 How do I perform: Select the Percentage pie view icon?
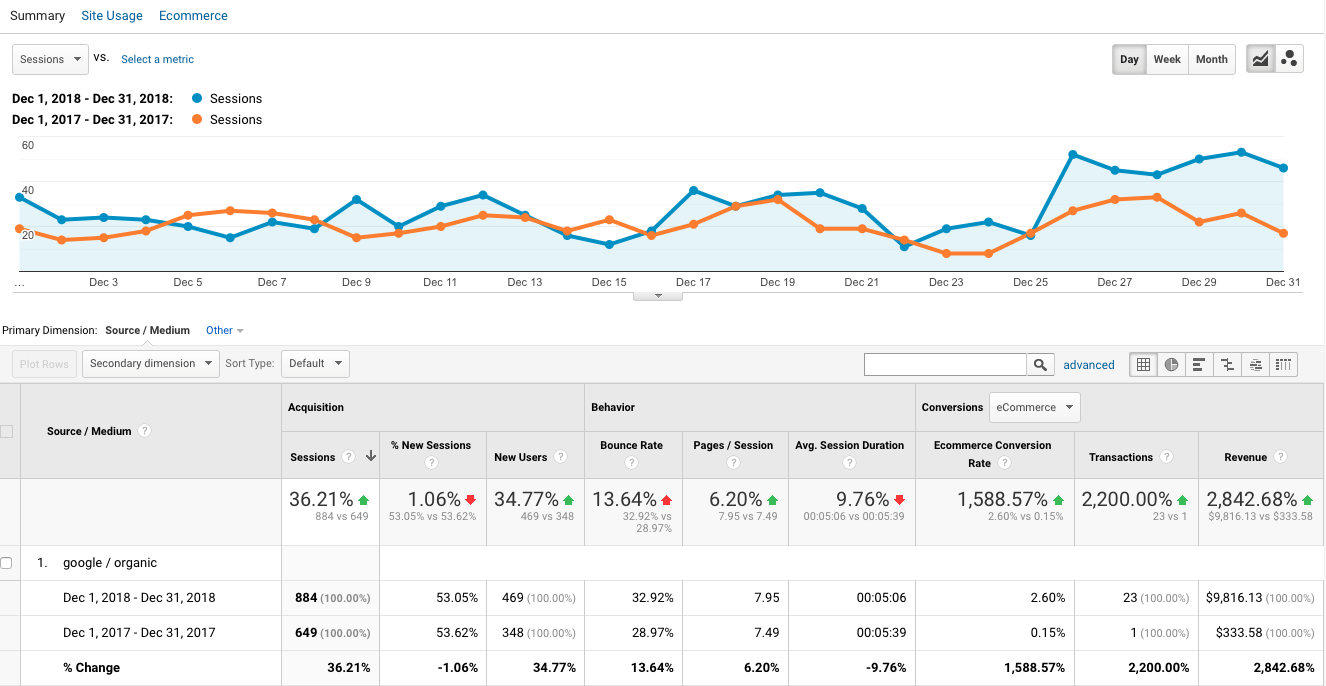[1171, 365]
